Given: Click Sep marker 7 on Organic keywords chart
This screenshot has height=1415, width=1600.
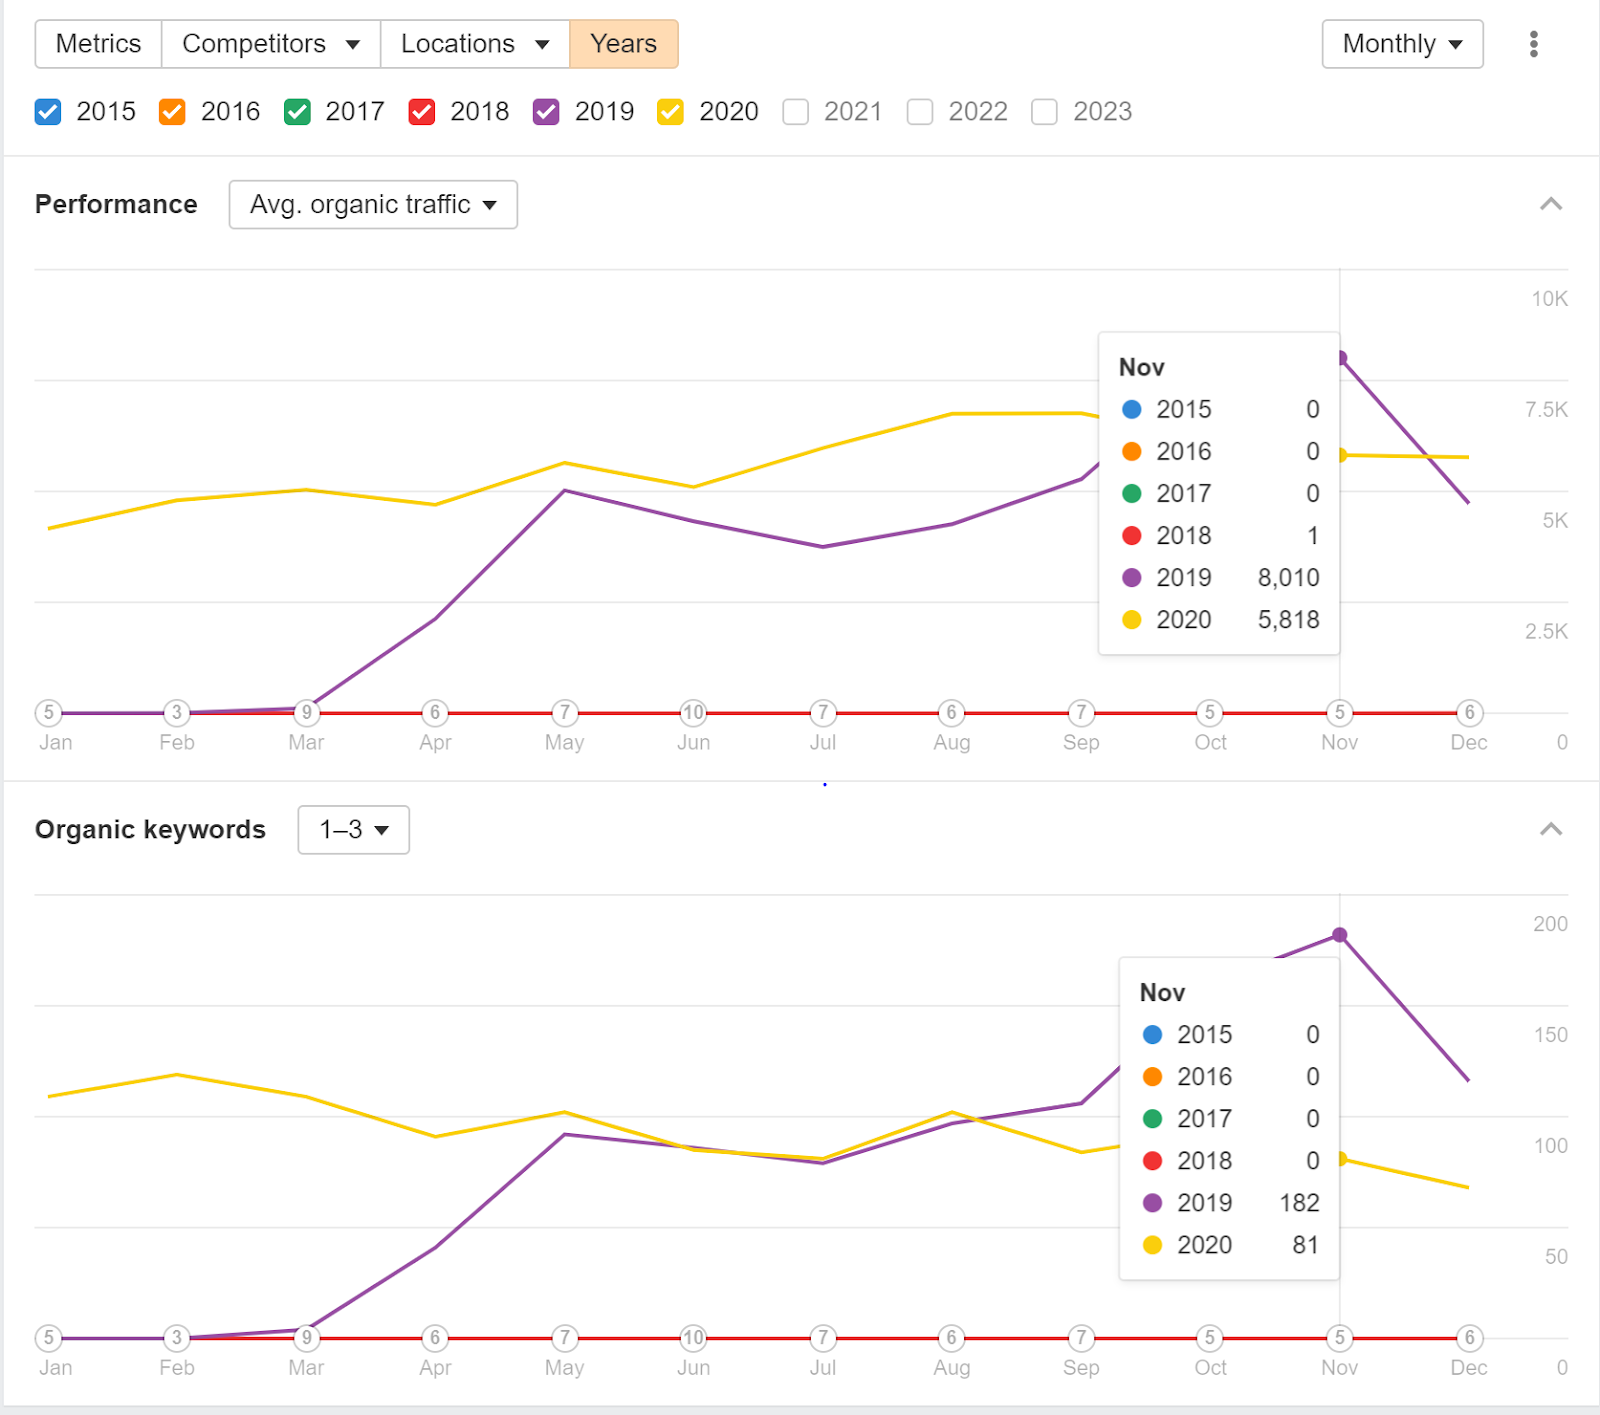Looking at the screenshot, I should pos(1081,1338).
